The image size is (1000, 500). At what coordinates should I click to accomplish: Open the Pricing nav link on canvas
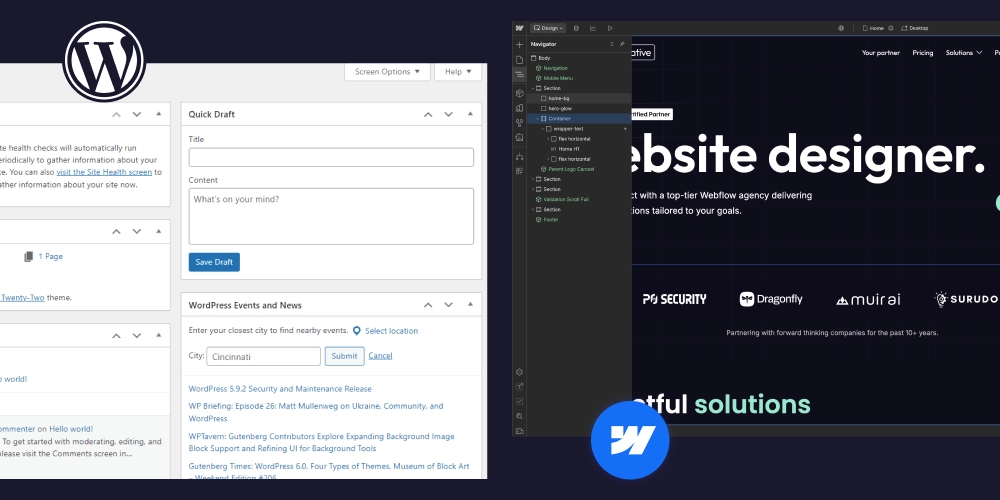(922, 53)
